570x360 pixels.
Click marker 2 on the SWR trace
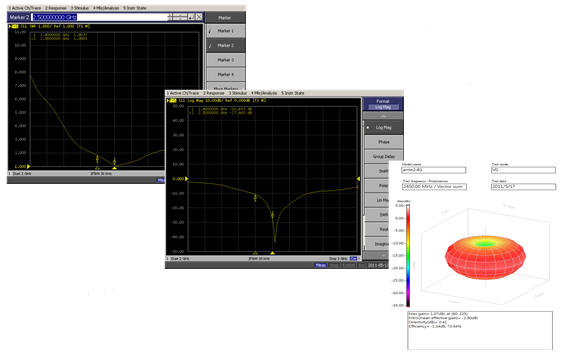pos(115,161)
